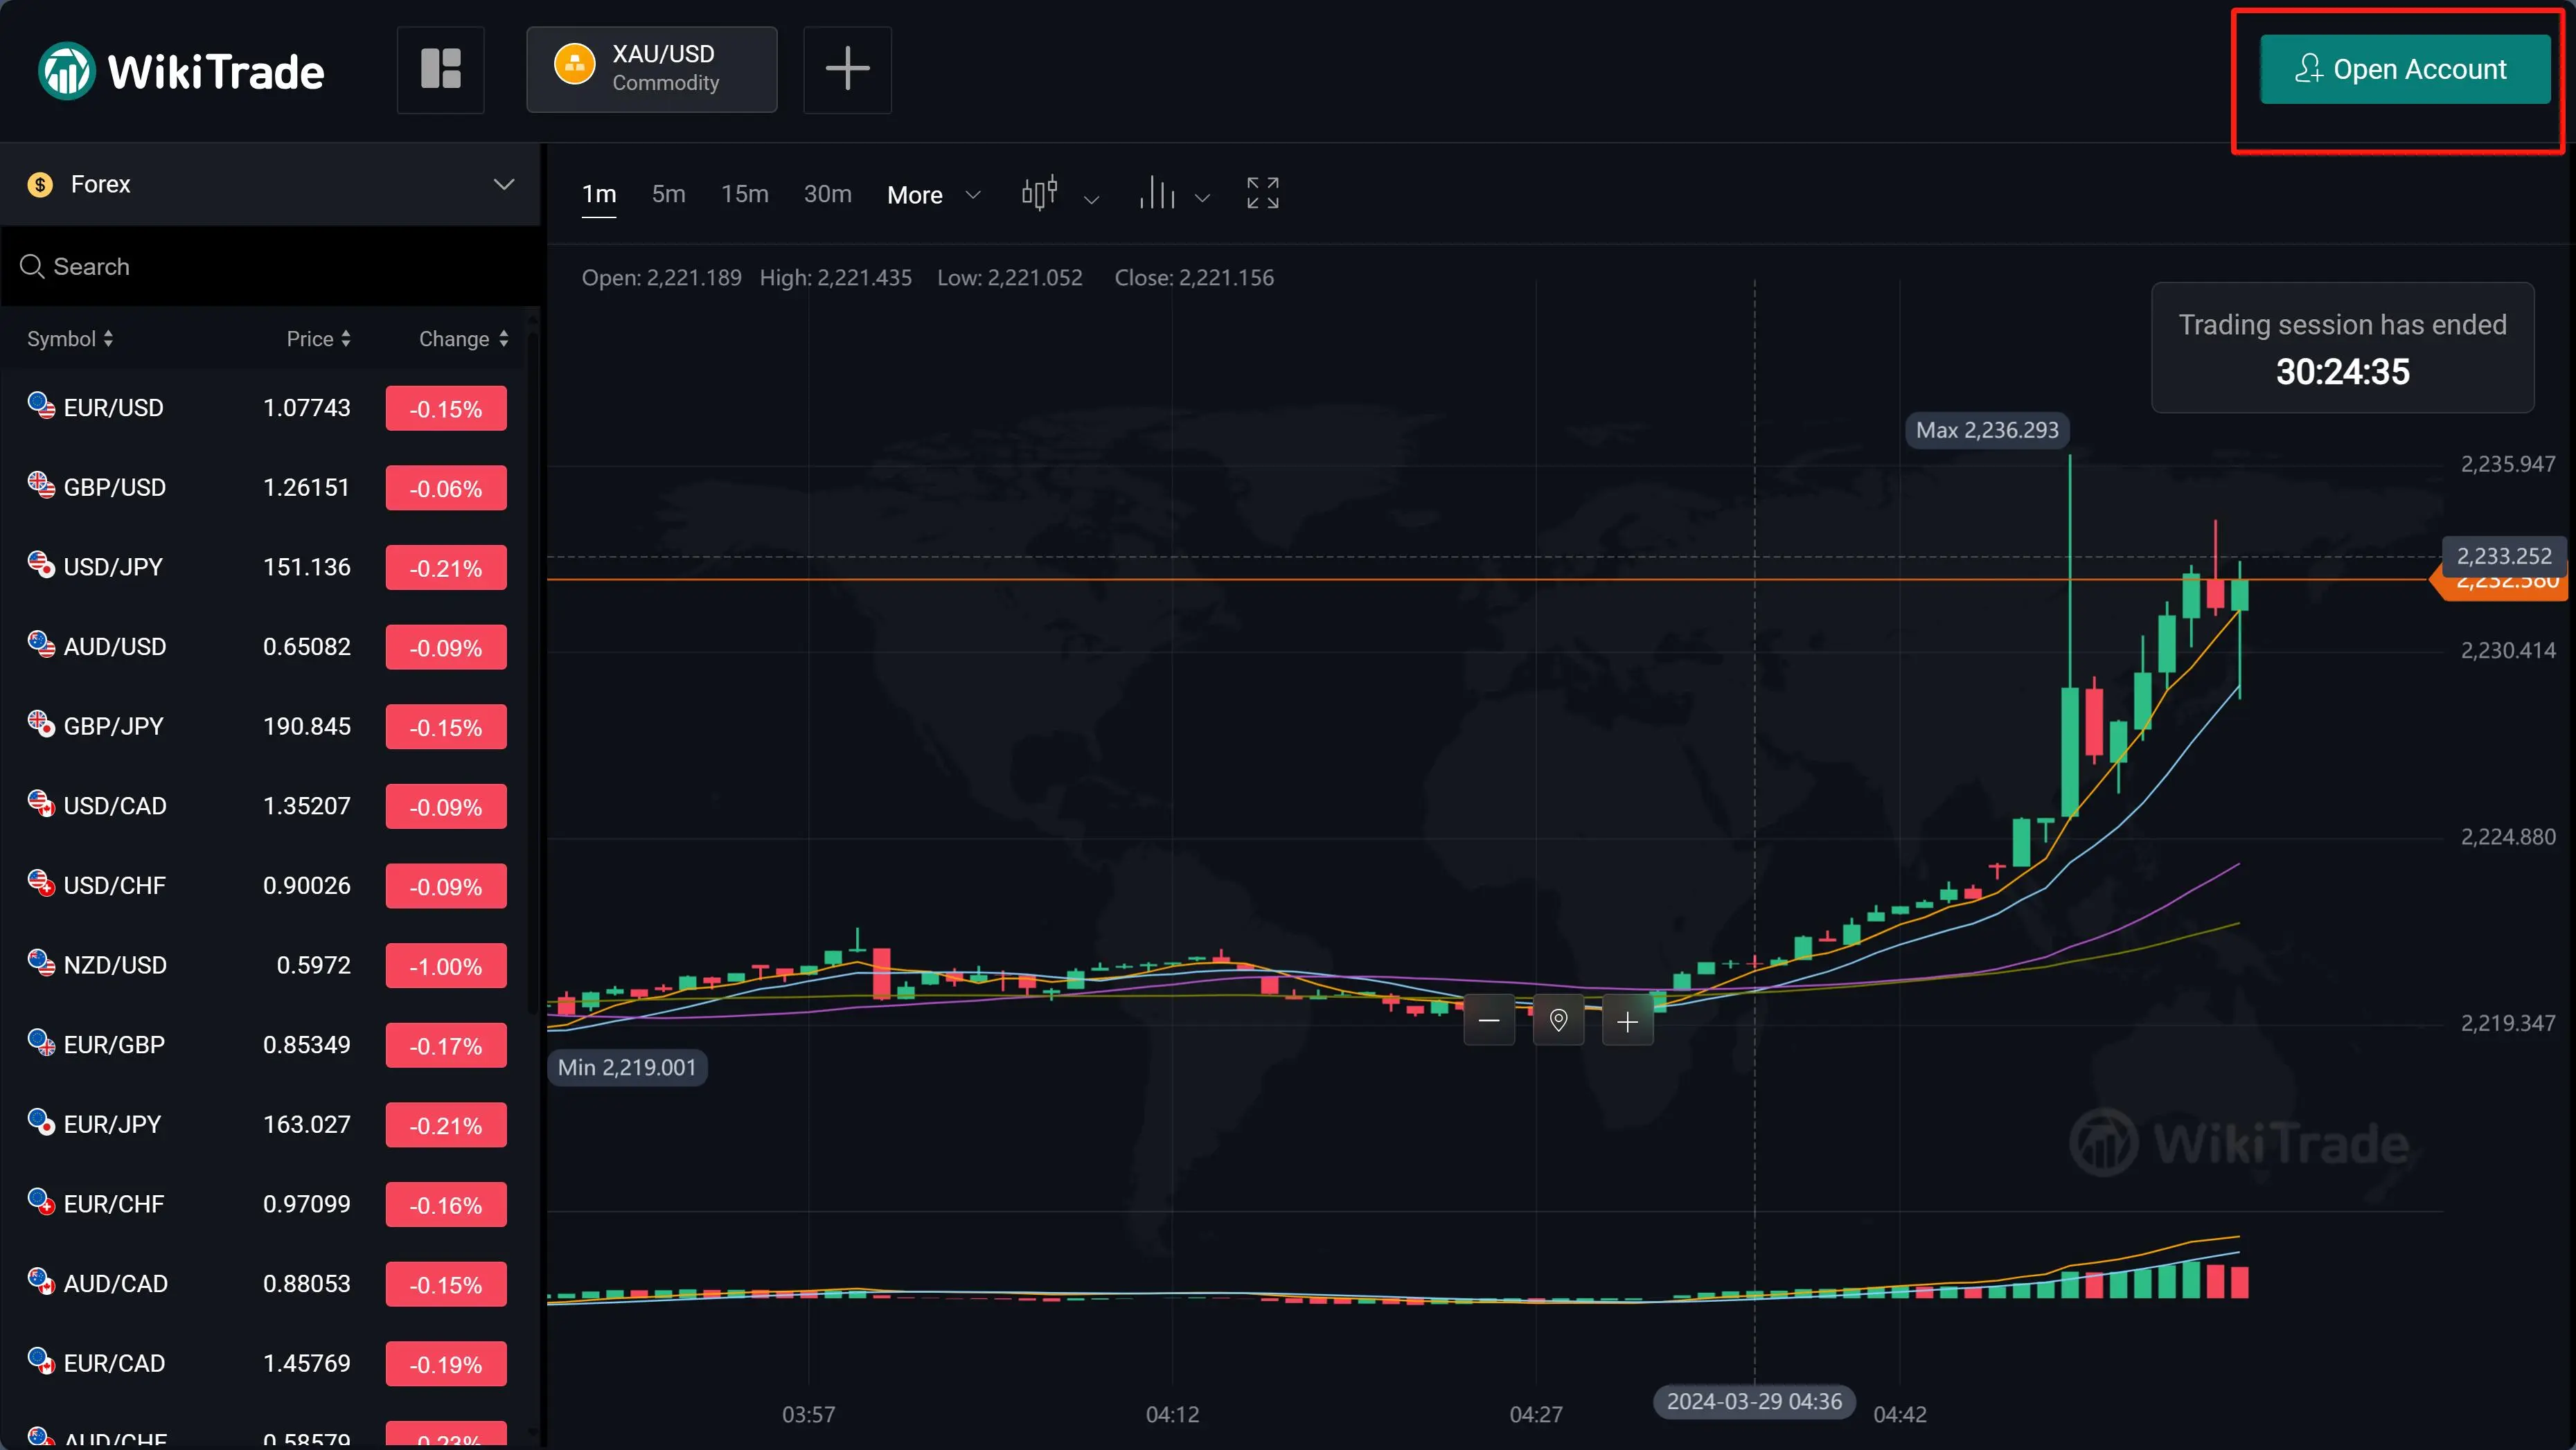Image resolution: width=2576 pixels, height=1450 pixels.
Task: Switch chart to 5m timeframe
Action: coord(669,194)
